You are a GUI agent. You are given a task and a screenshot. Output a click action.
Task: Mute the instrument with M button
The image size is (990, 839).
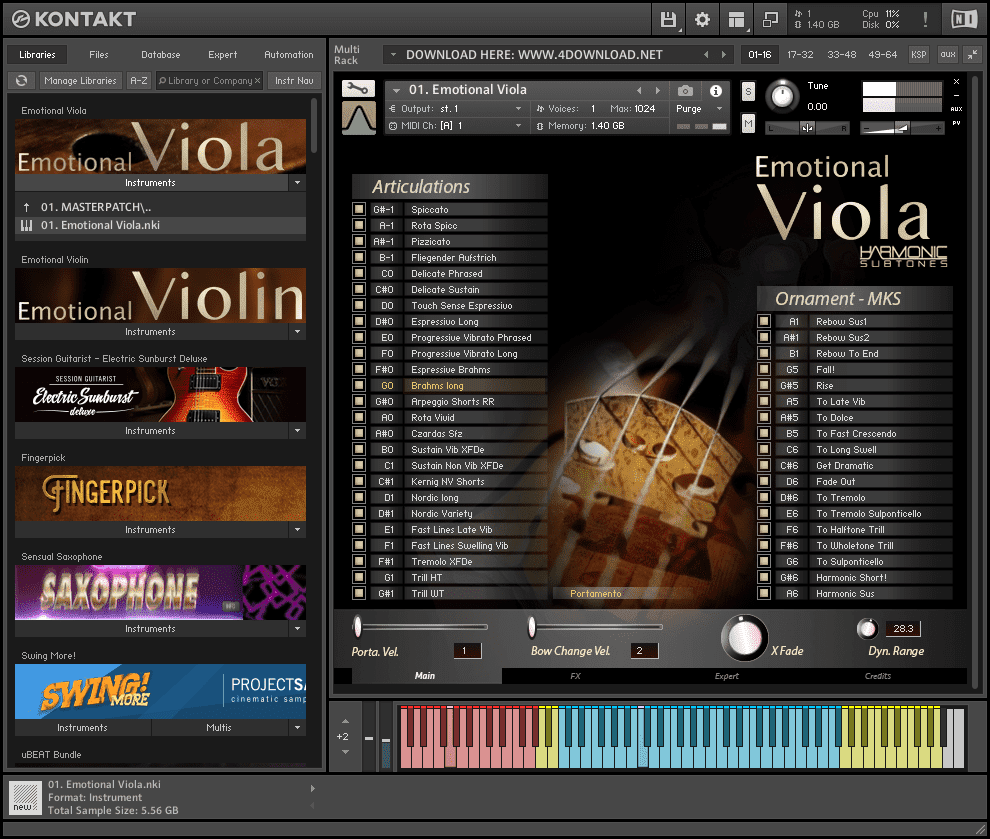[x=748, y=123]
